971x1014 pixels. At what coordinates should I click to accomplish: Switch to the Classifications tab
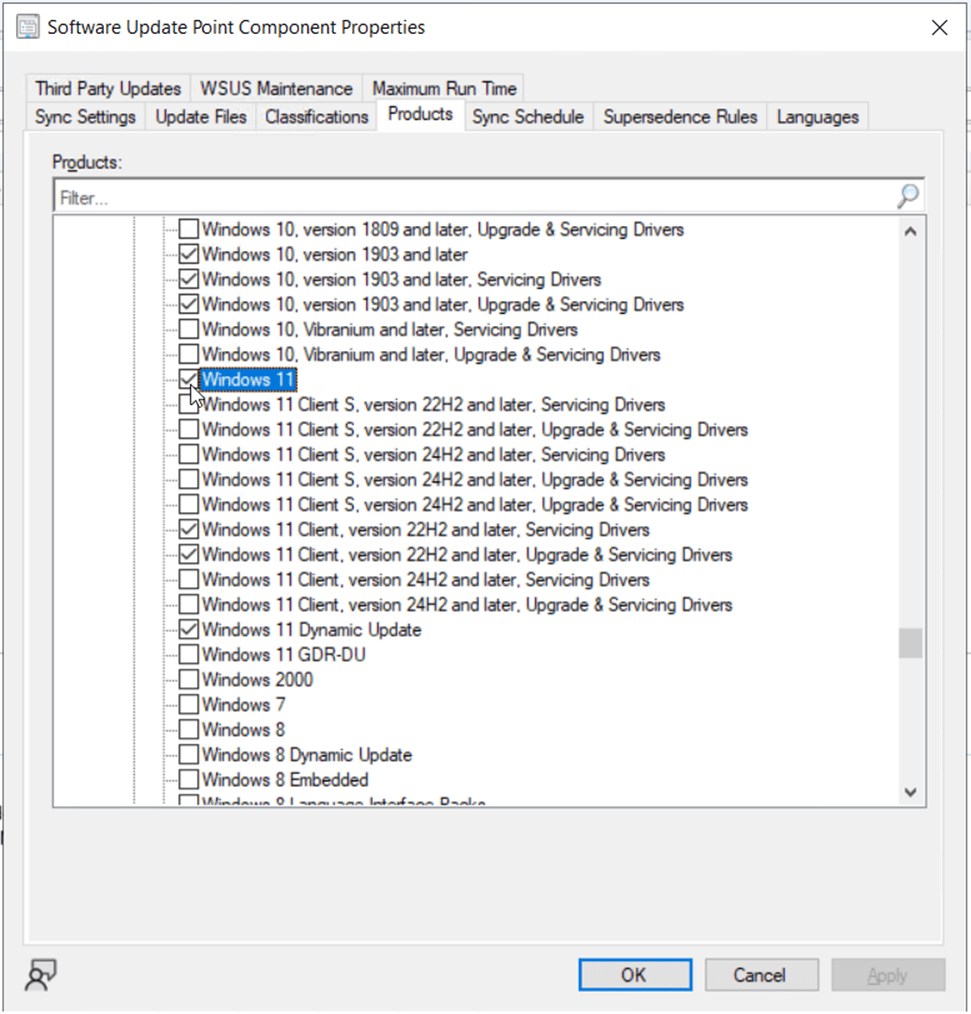[x=316, y=117]
